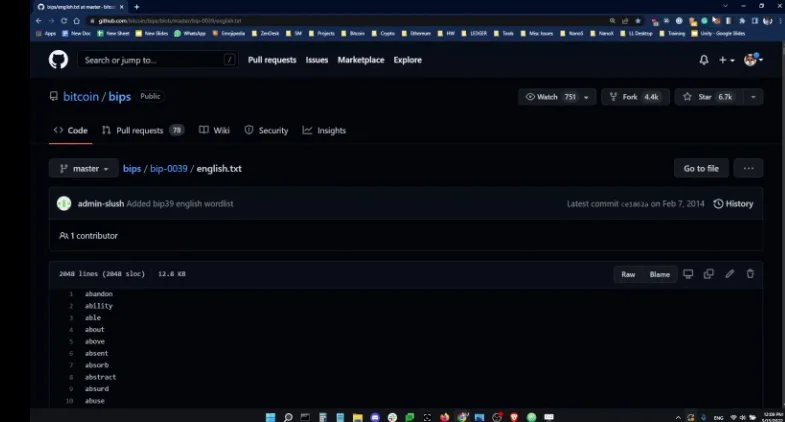The width and height of the screenshot is (785, 422).
Task: Open the bip-0039 folder link
Action: pos(169,169)
